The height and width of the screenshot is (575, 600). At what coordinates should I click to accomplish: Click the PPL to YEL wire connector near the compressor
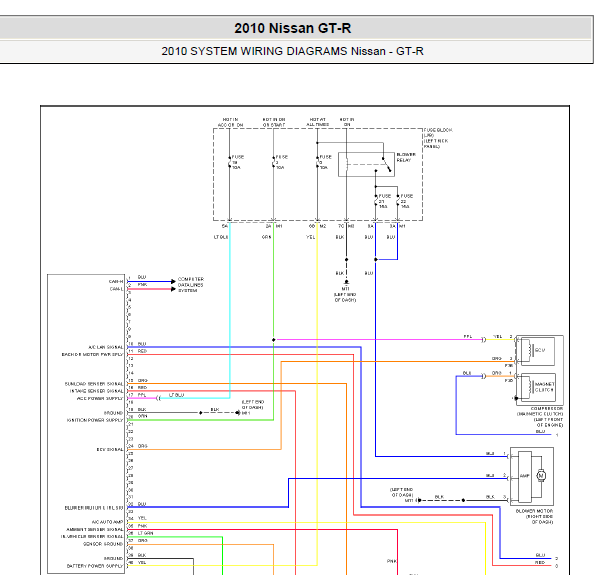(484, 340)
